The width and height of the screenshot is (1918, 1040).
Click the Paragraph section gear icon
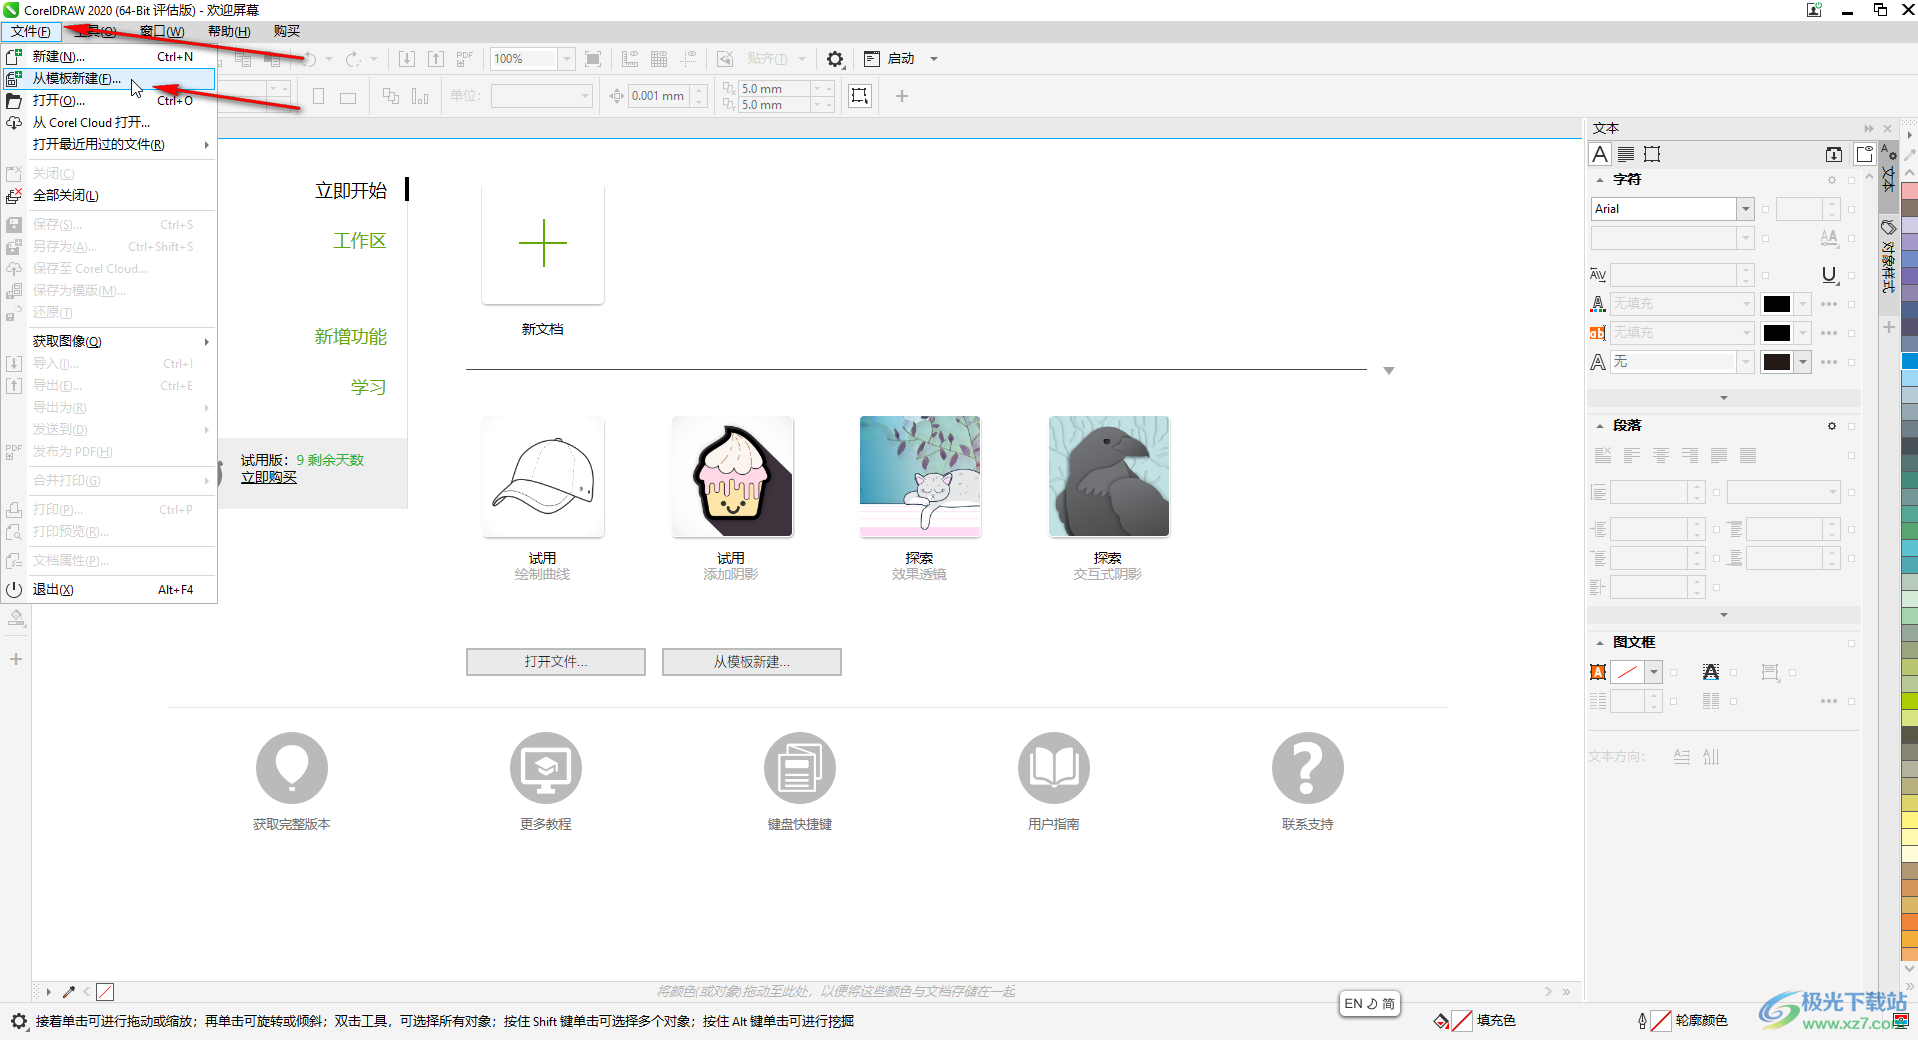coord(1832,426)
